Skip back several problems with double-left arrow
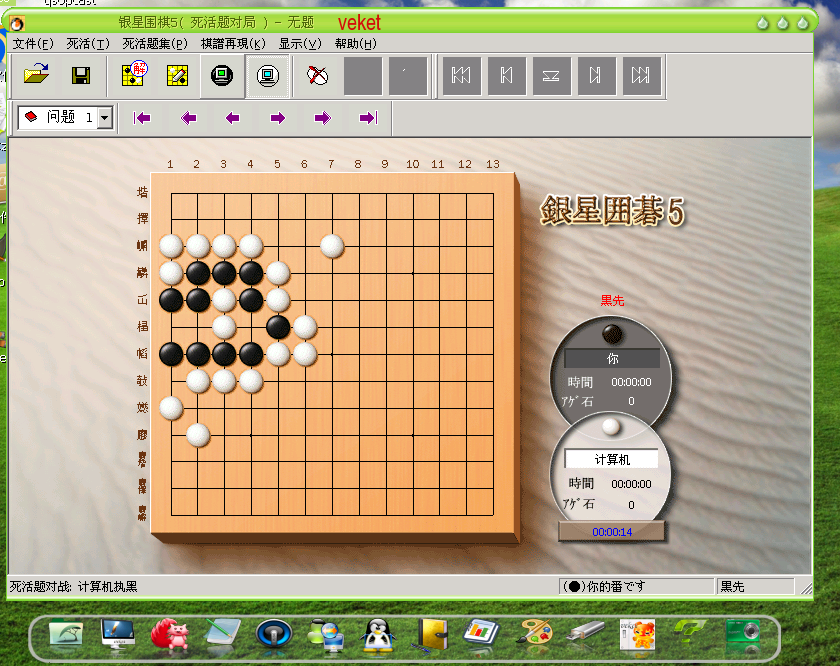The width and height of the screenshot is (840, 666). [188, 118]
